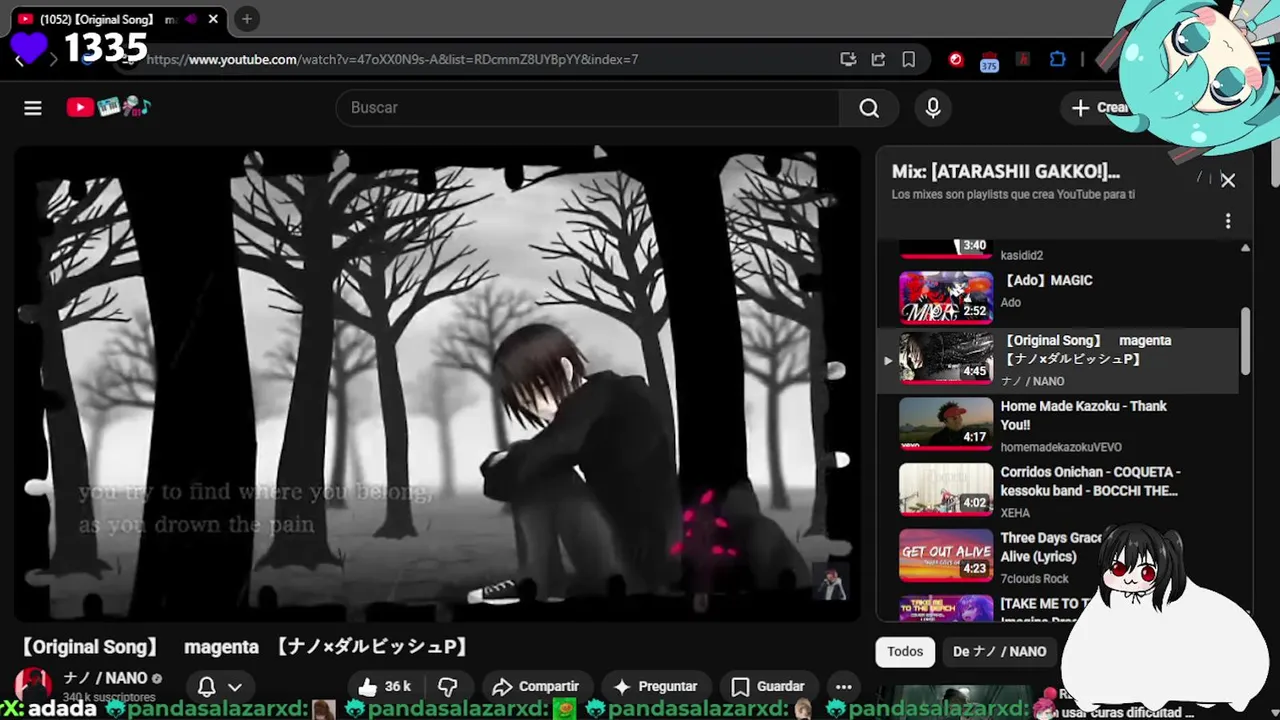The height and width of the screenshot is (720, 1280).
Task: Open the NANO channel avatar
Action: [x=33, y=685]
